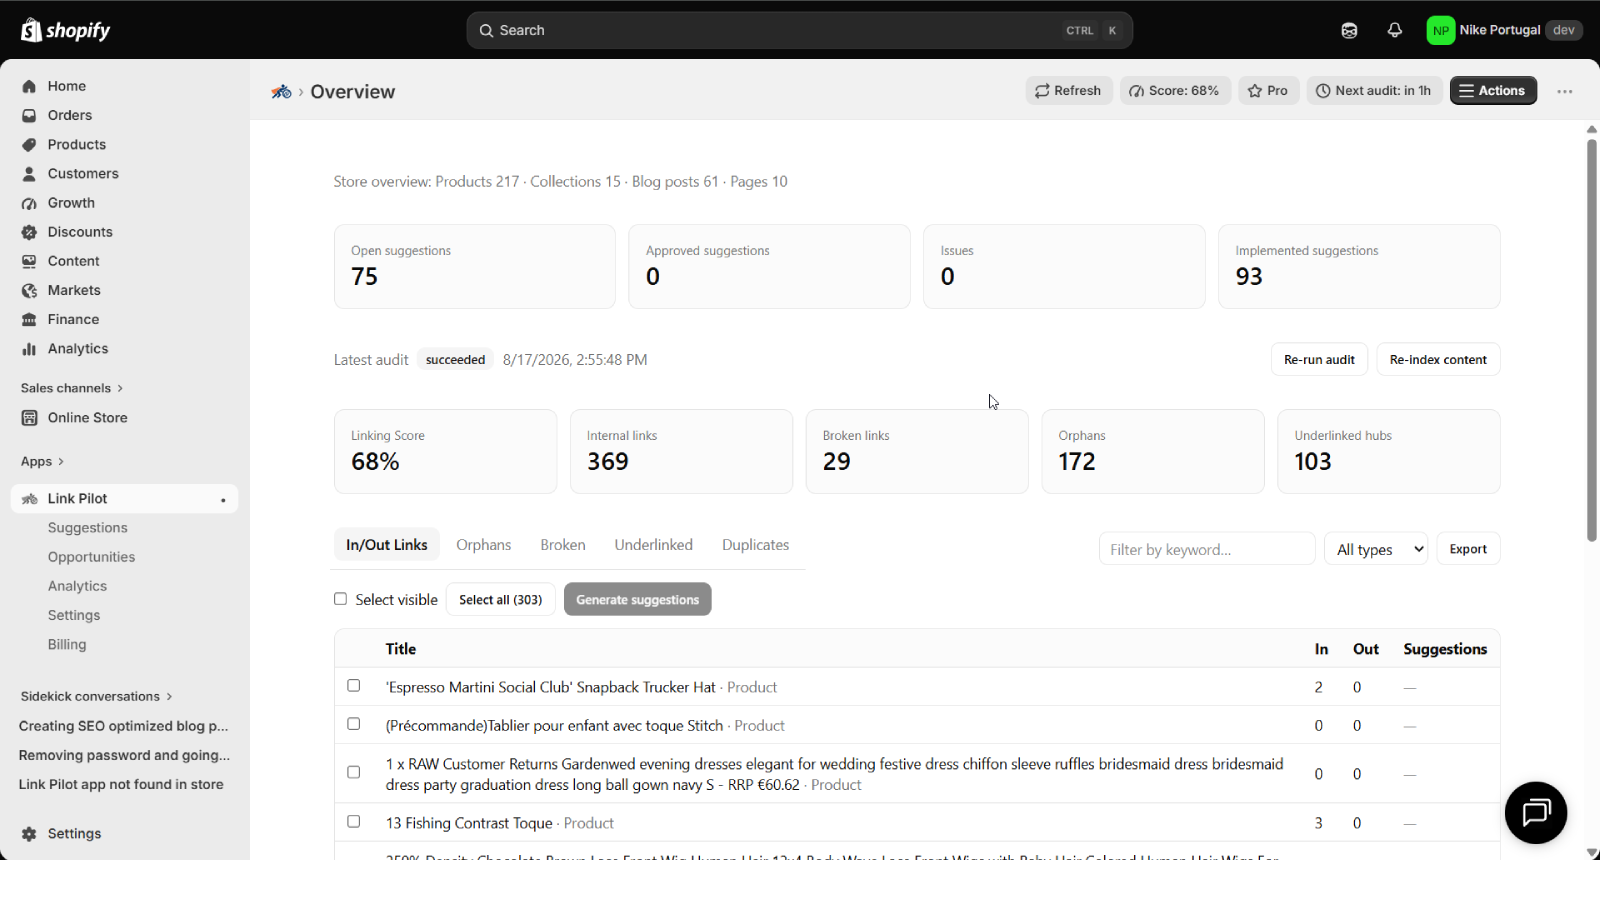
Task: Click the Analytics bar chart icon
Action: [29, 349]
